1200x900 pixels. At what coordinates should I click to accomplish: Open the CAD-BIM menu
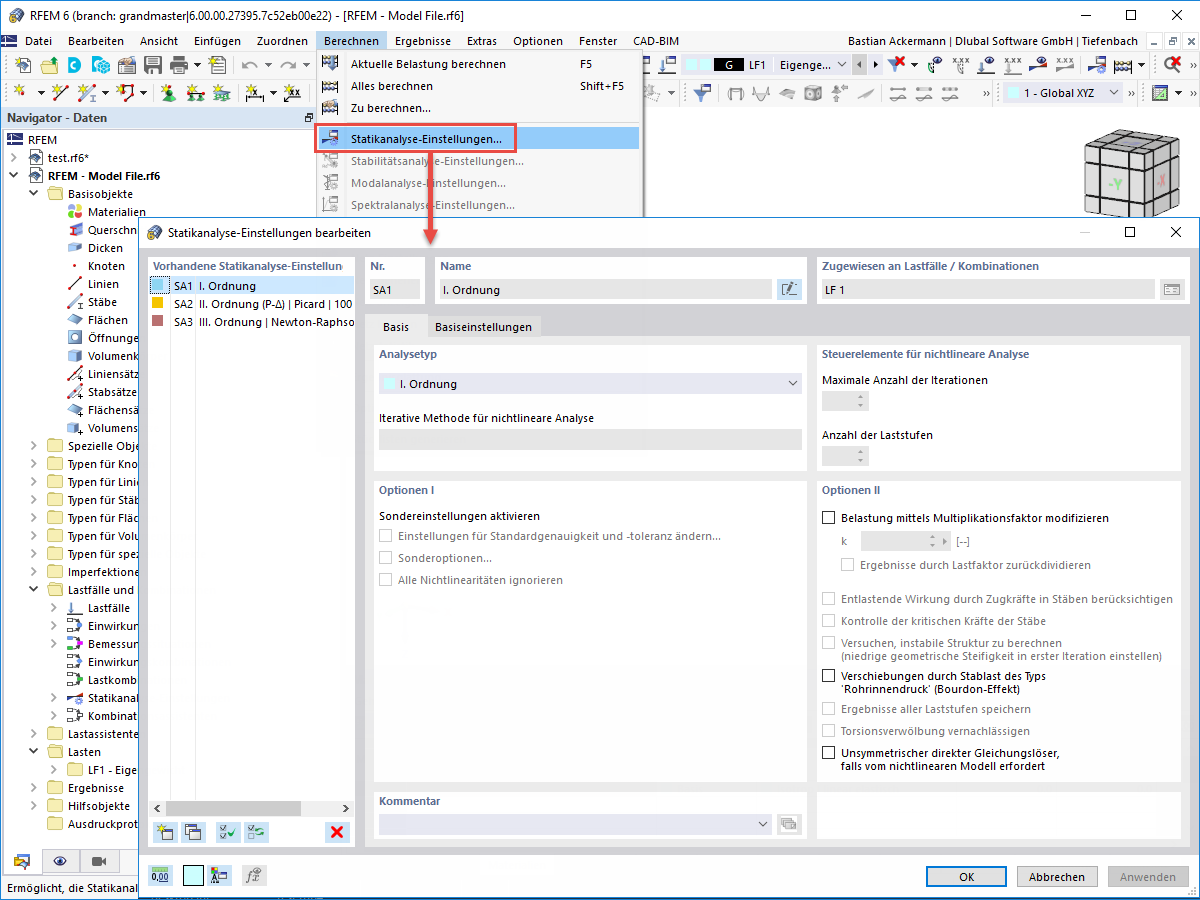click(x=656, y=41)
